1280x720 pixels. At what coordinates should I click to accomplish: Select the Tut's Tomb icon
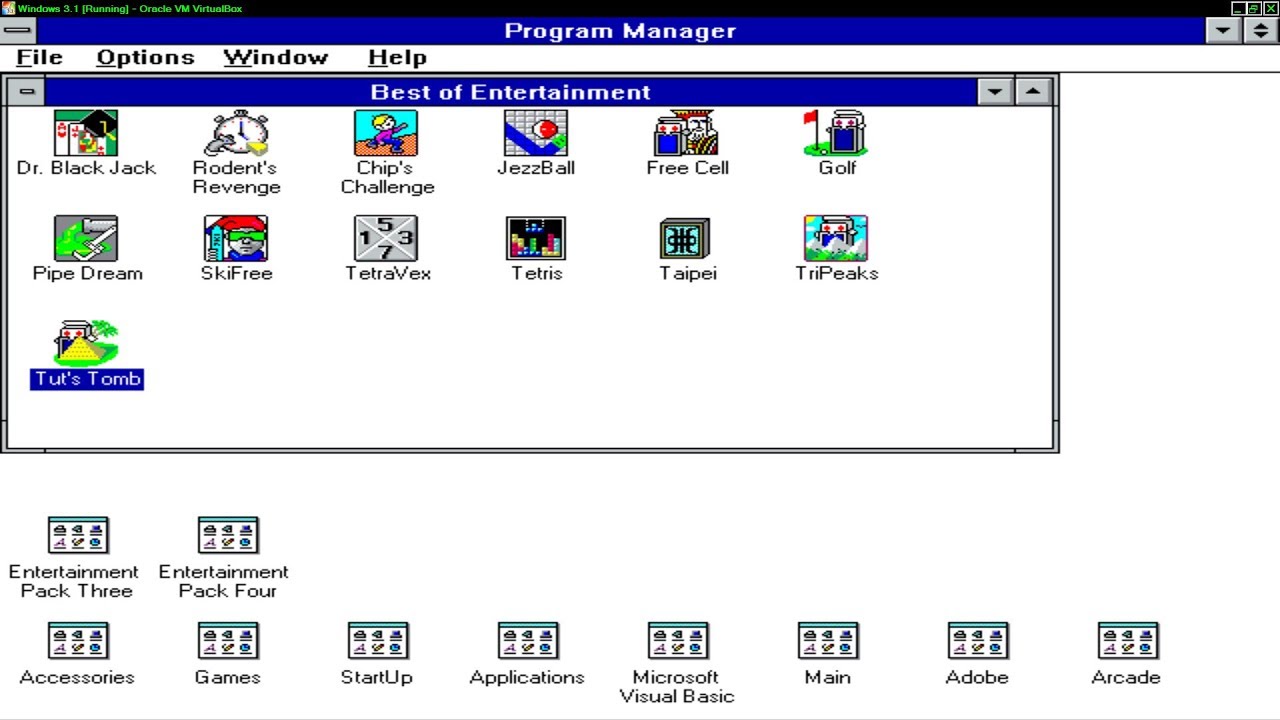click(x=86, y=344)
